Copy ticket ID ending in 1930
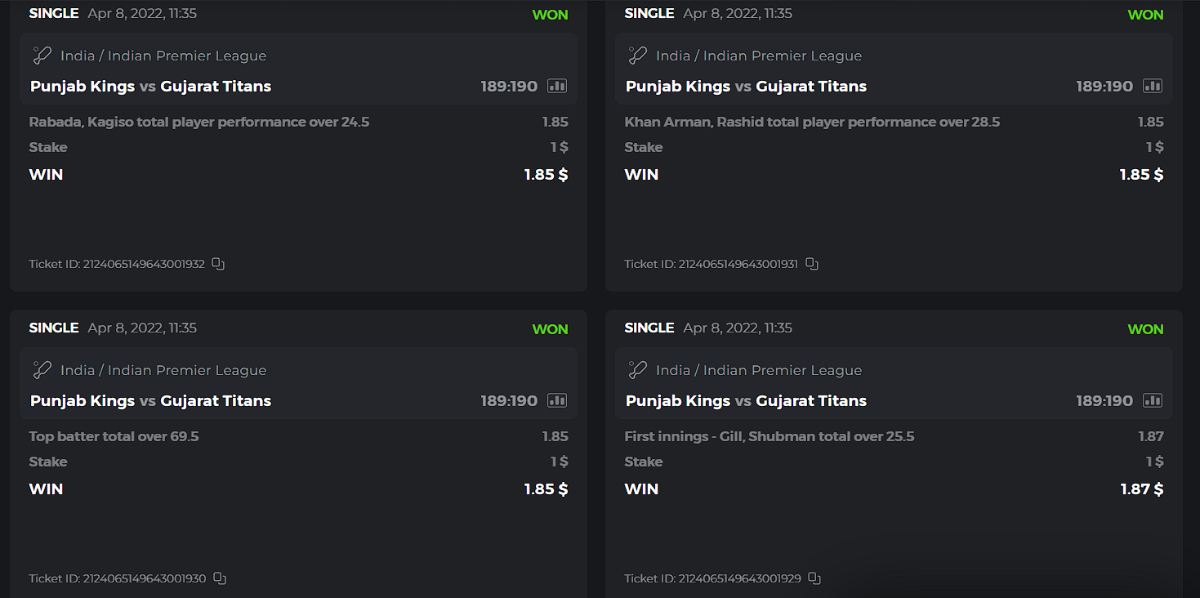1200x598 pixels. pyautogui.click(x=219, y=579)
